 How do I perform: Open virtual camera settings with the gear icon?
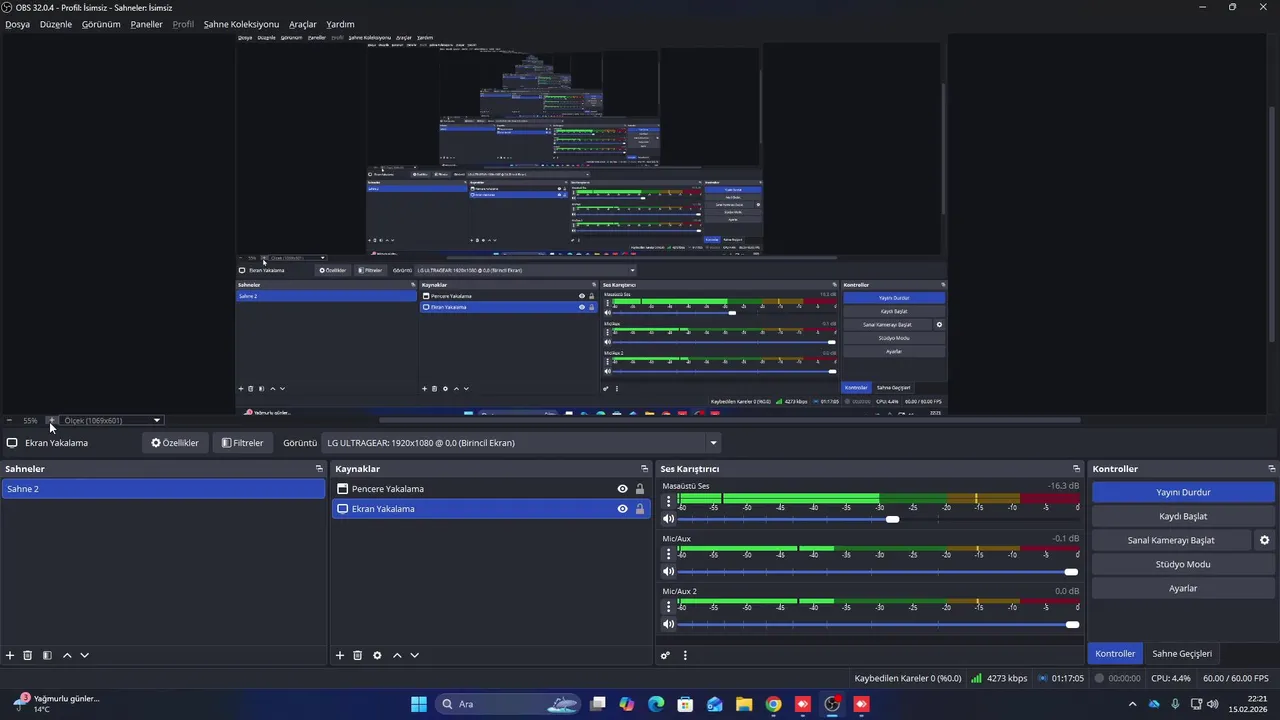[1264, 540]
